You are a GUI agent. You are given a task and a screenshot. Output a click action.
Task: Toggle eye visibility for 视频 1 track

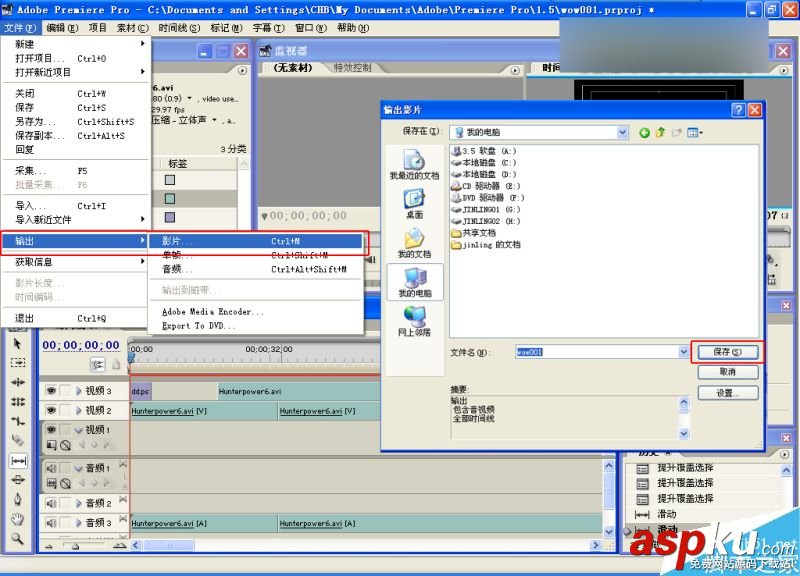(51, 430)
